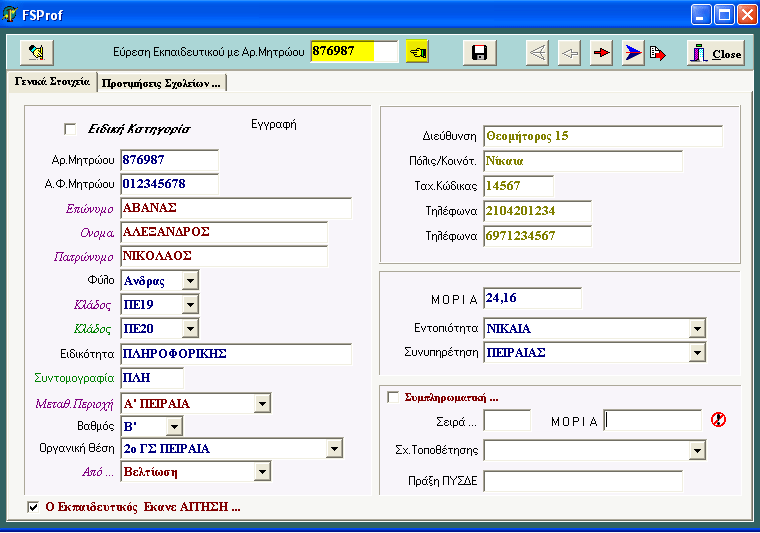Screen dimensions: 760x533
Task: Expand the Οργανική θέση dropdown list
Action: click(334, 449)
